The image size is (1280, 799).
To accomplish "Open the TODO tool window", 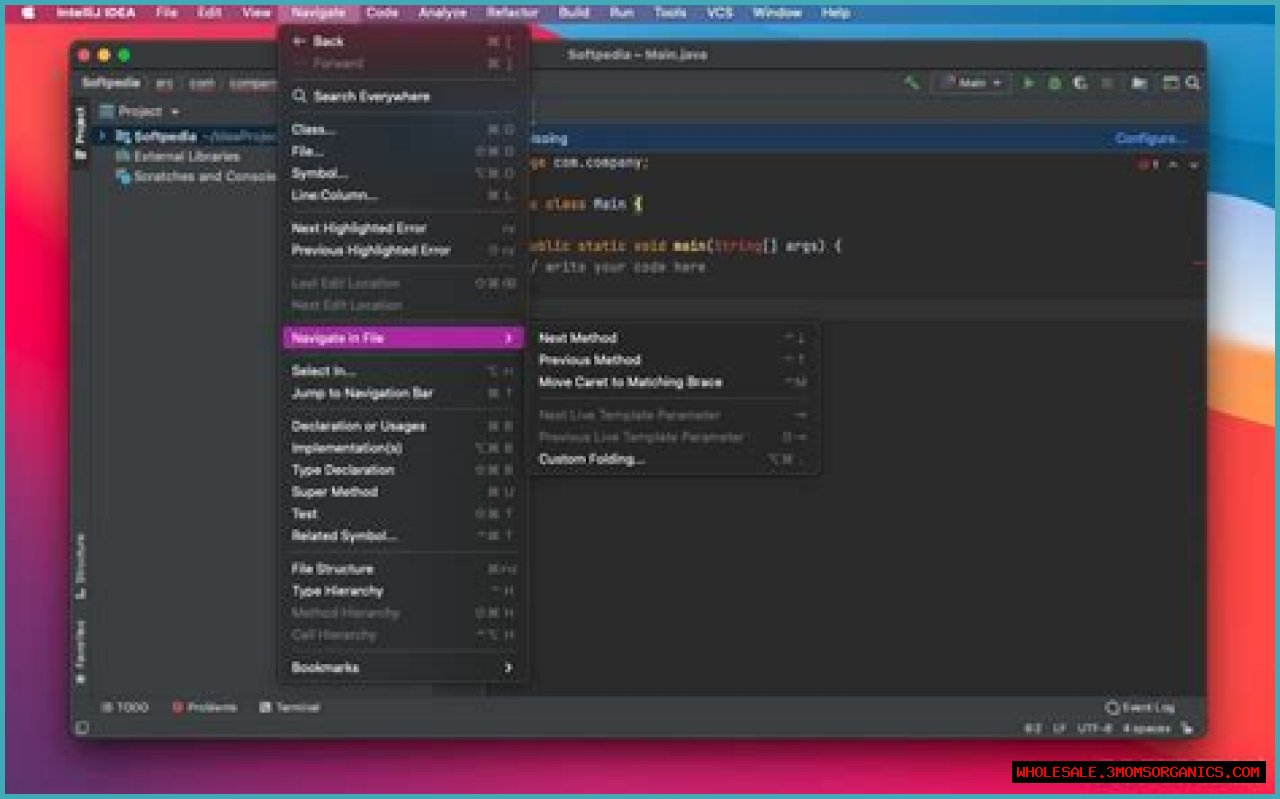I will click(x=124, y=707).
